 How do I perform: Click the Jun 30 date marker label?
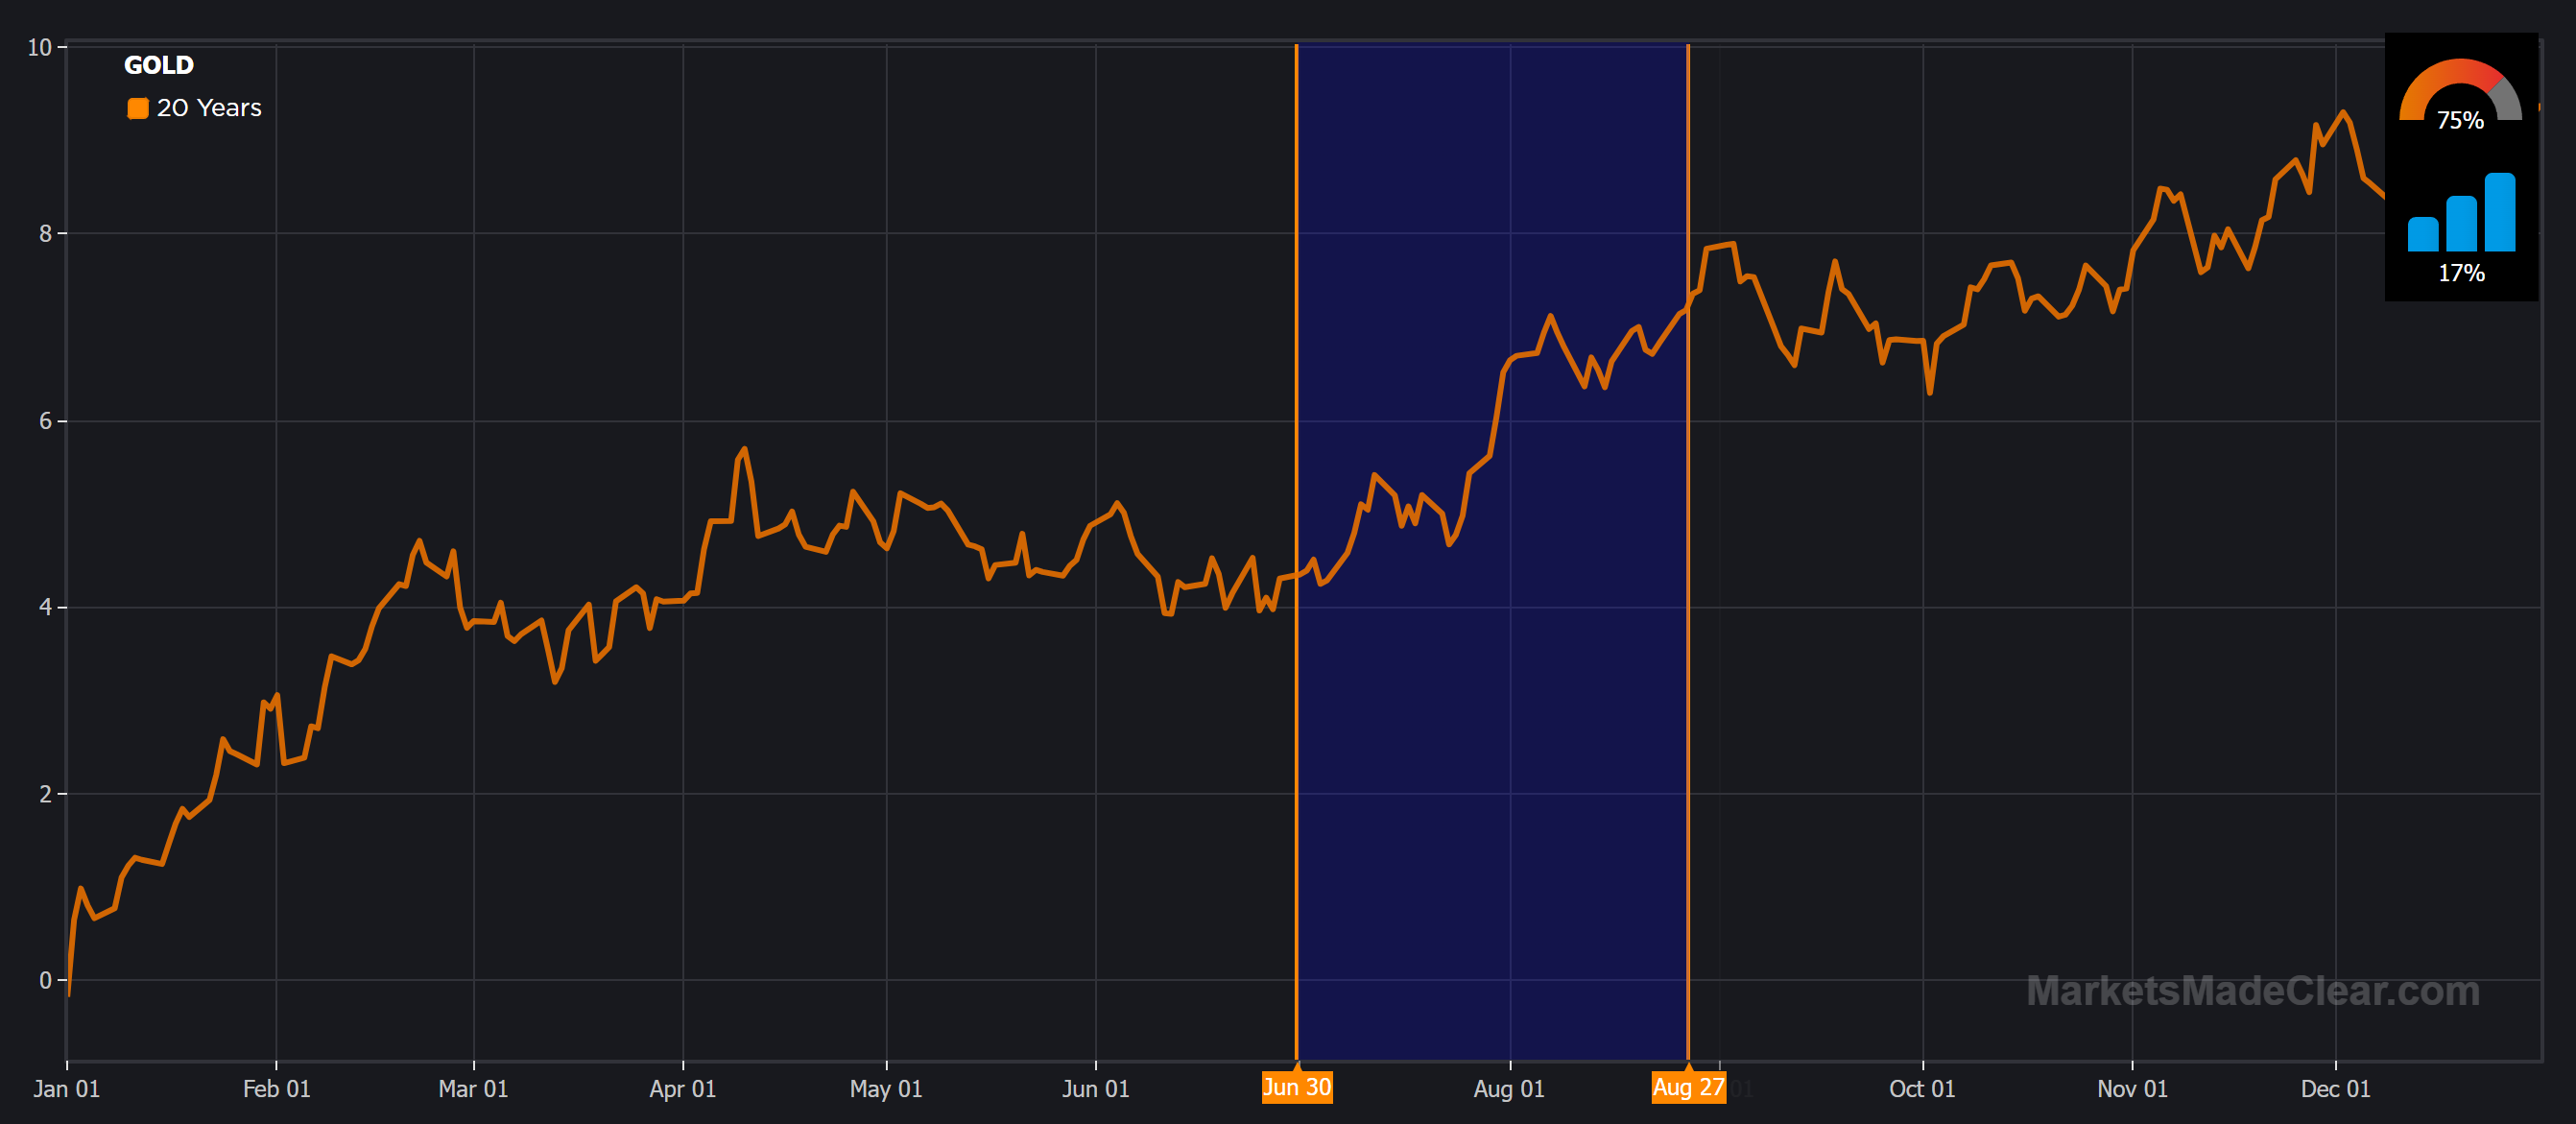click(x=1298, y=1086)
